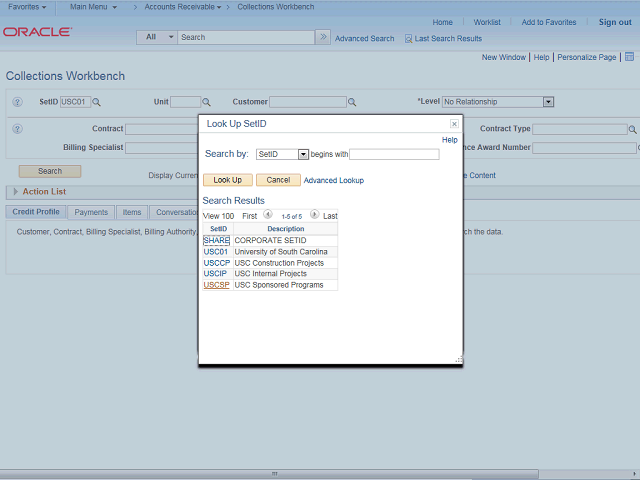Expand the Action List section
The height and width of the screenshot is (480, 640).
[15, 192]
